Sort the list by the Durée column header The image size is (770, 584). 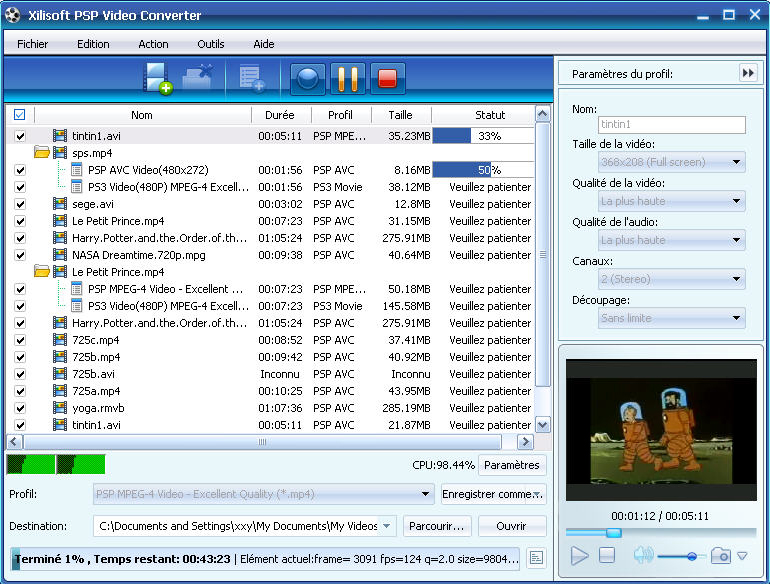[x=281, y=115]
